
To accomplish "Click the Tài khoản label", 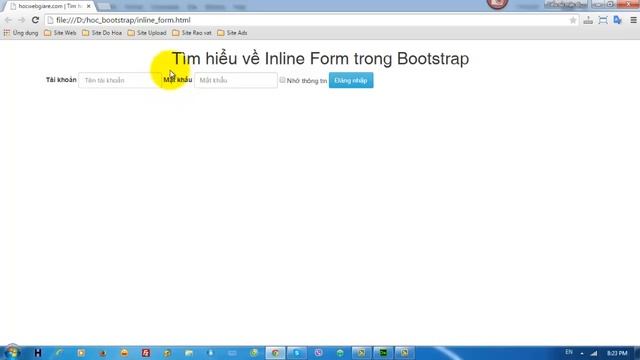I will pos(61,80).
